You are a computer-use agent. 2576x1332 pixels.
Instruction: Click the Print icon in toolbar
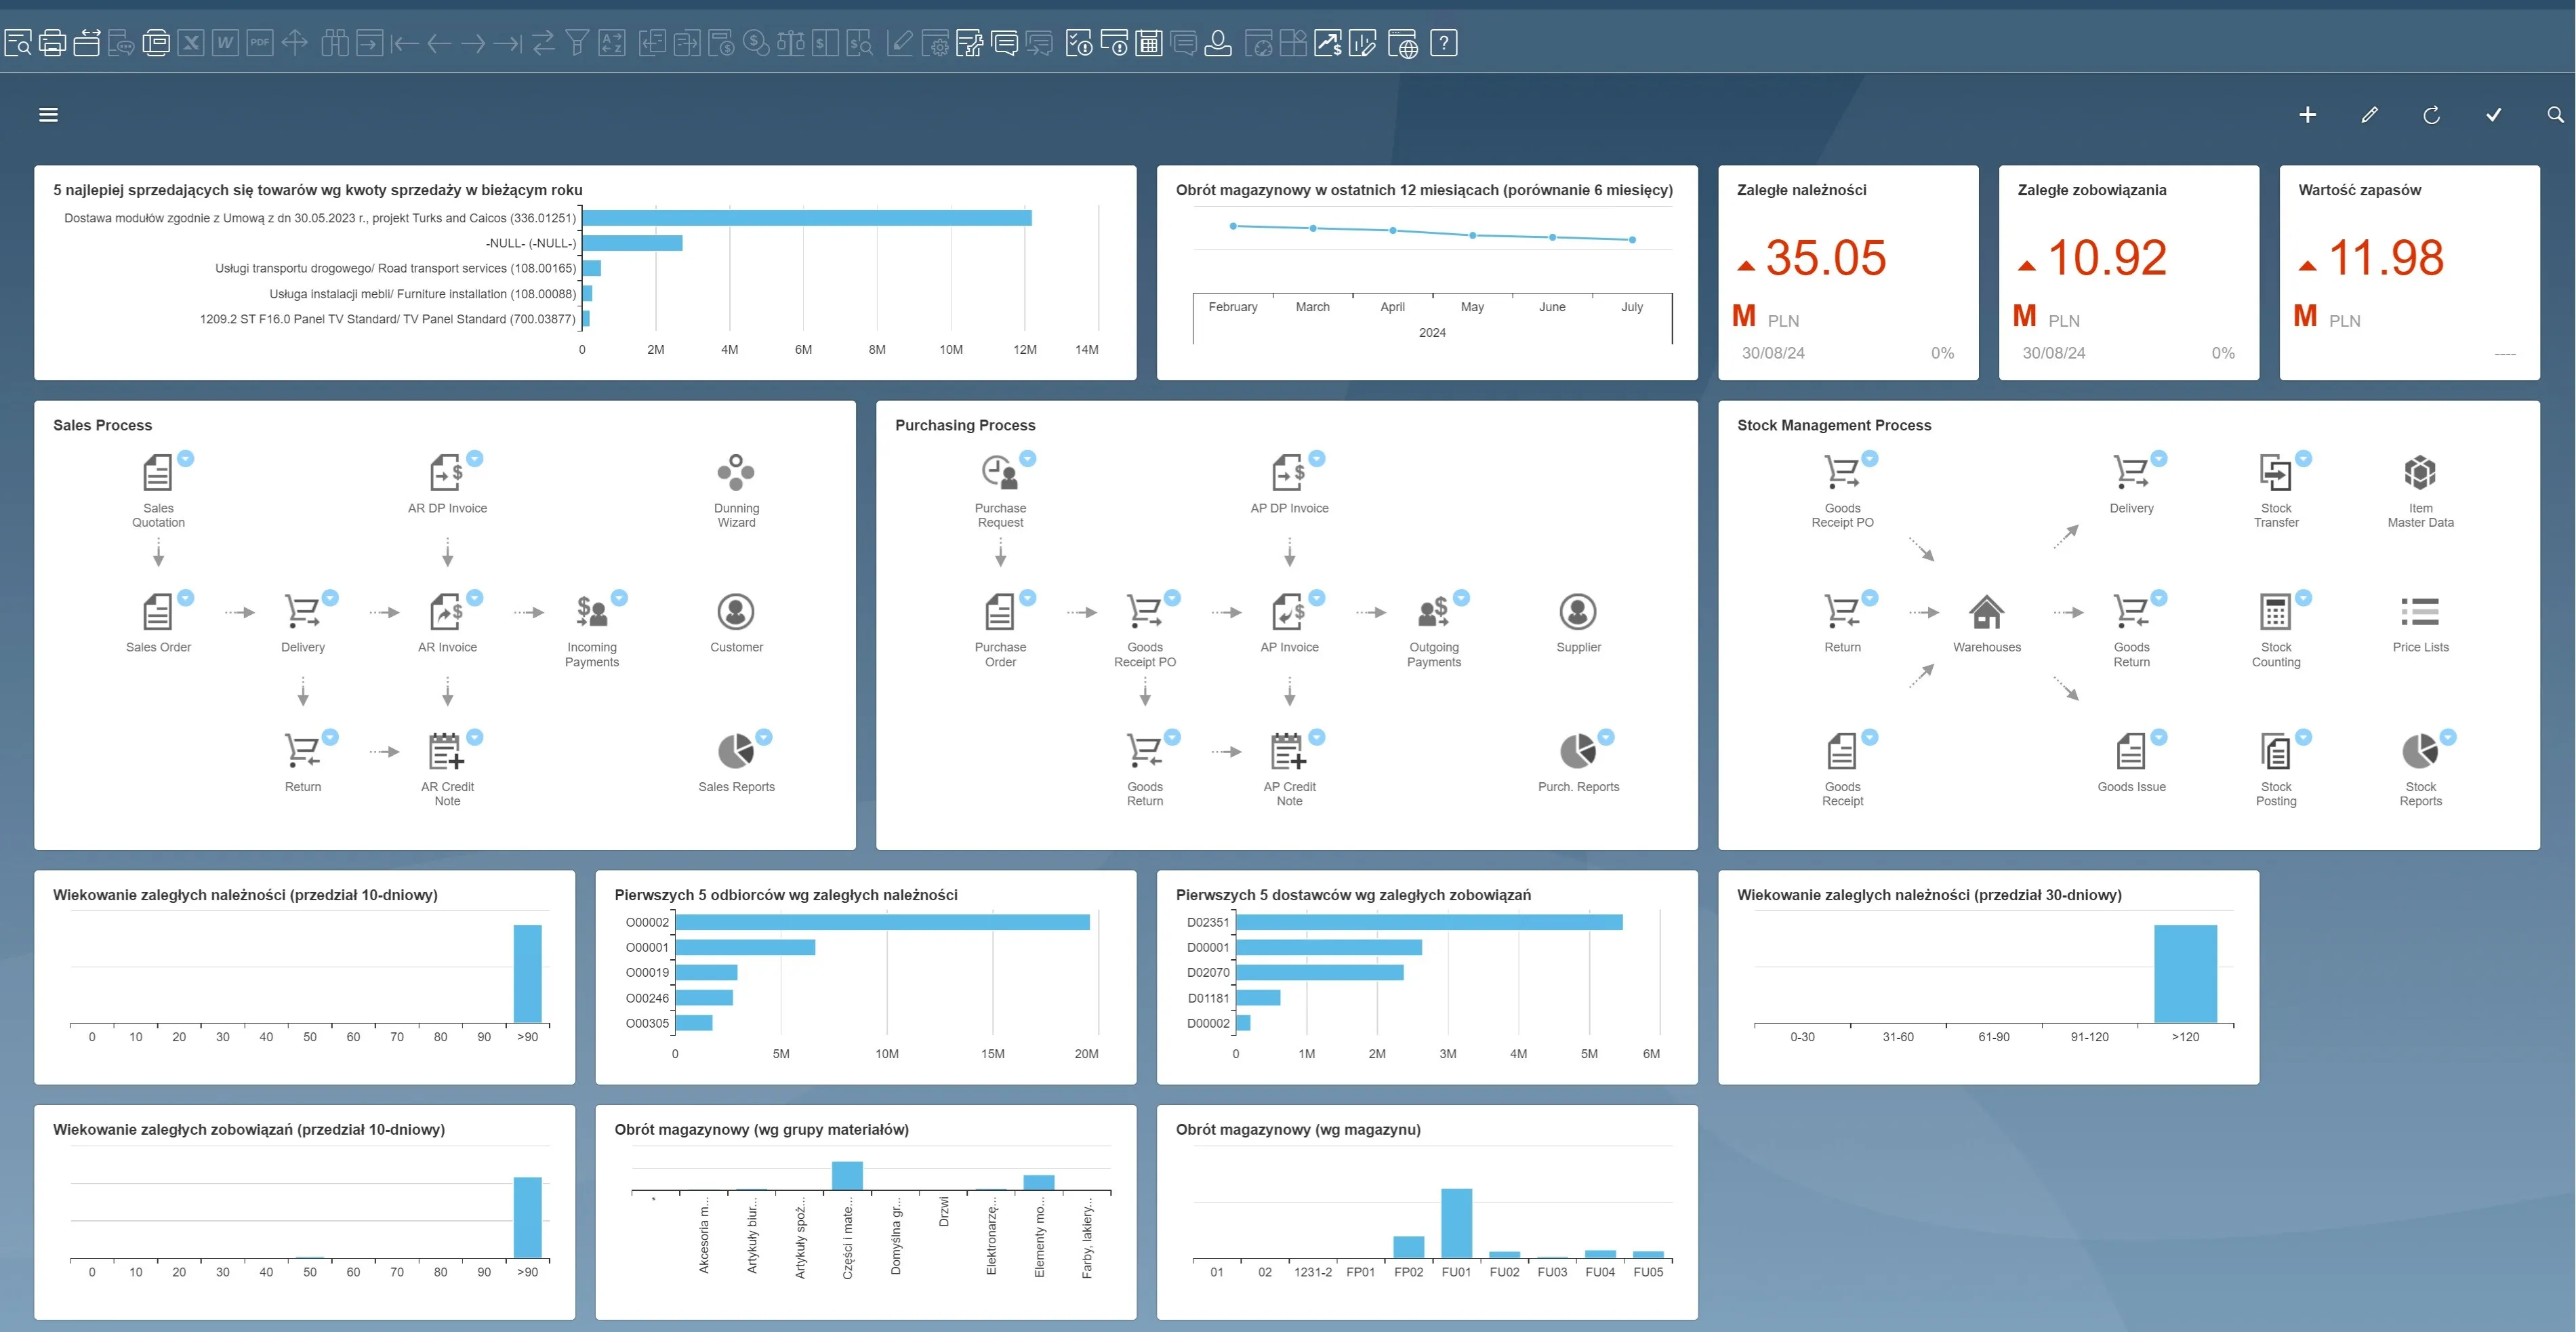click(52, 43)
